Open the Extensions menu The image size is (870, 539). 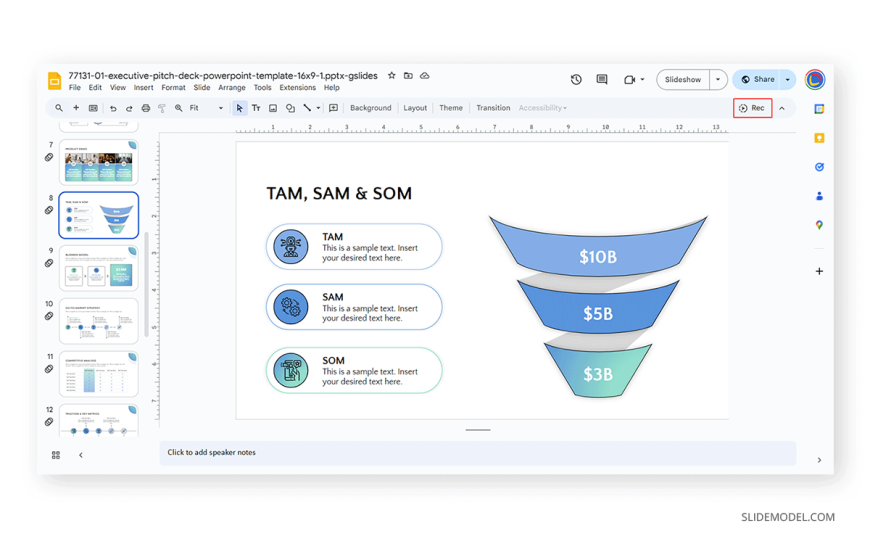point(297,88)
